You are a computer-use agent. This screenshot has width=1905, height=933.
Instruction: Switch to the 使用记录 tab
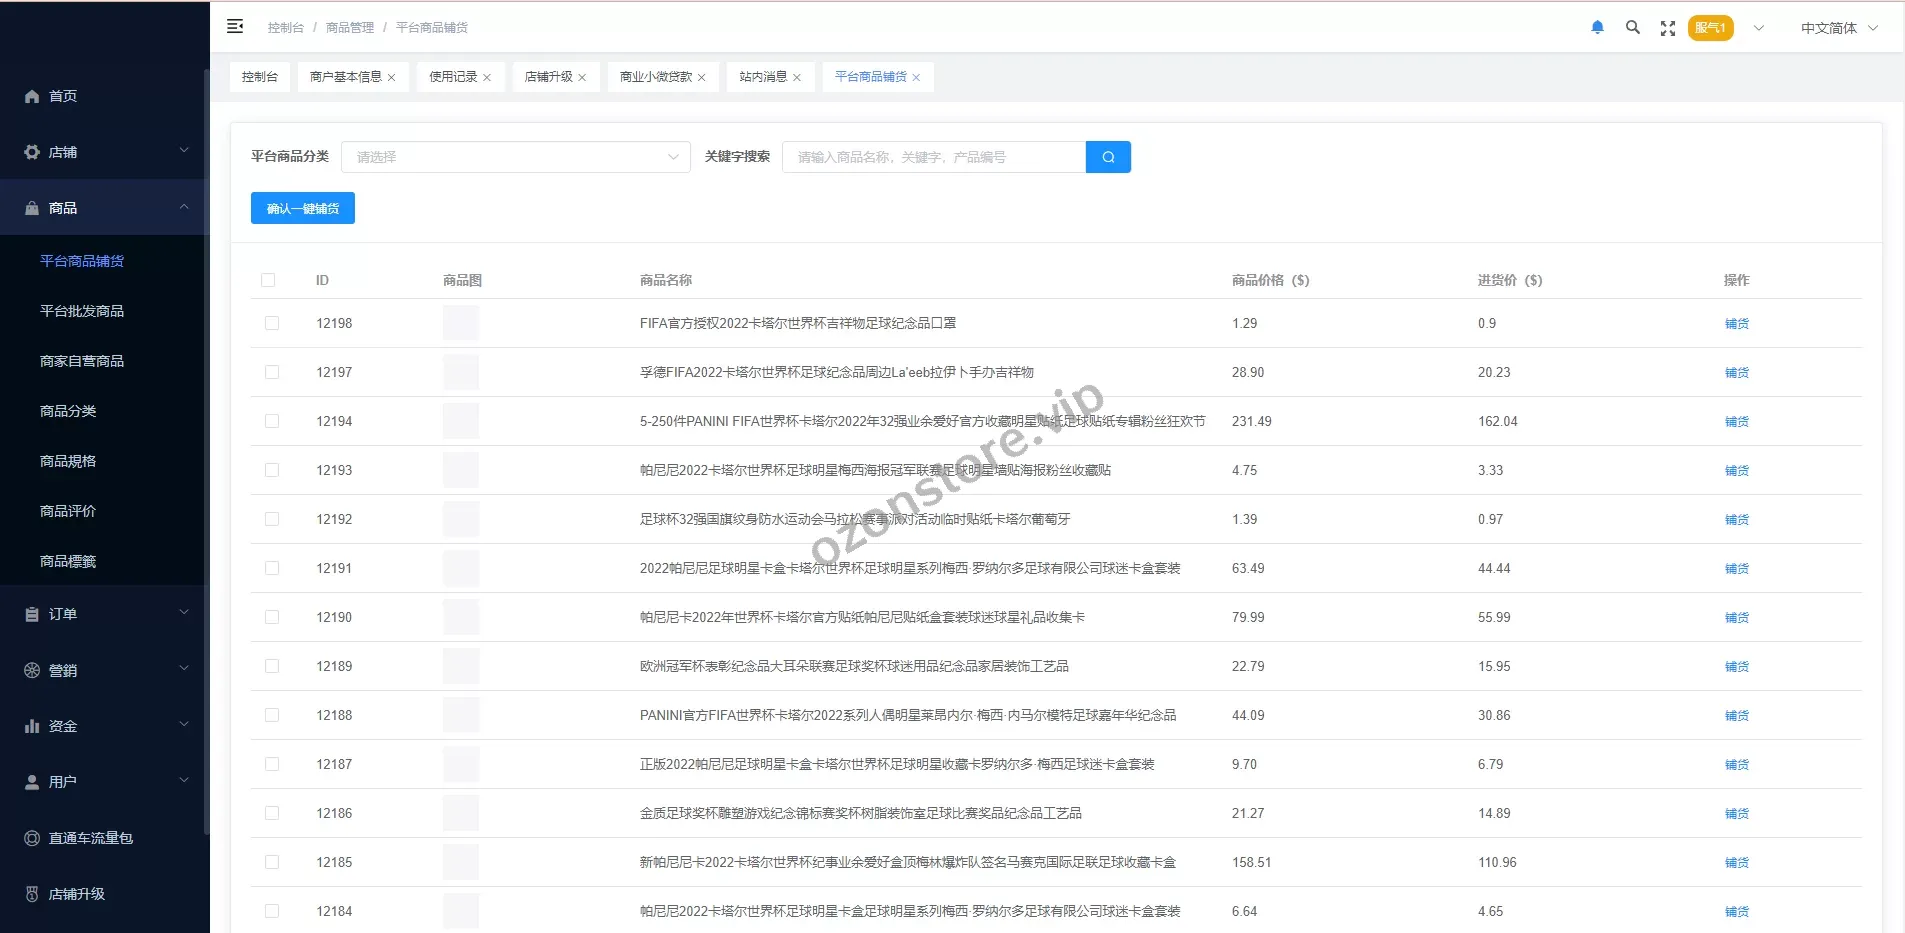(x=452, y=77)
